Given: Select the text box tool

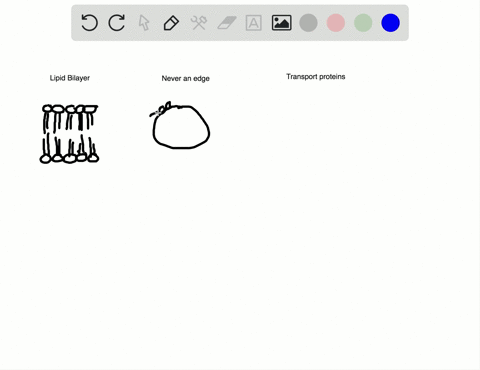Looking at the screenshot, I should (x=254, y=23).
